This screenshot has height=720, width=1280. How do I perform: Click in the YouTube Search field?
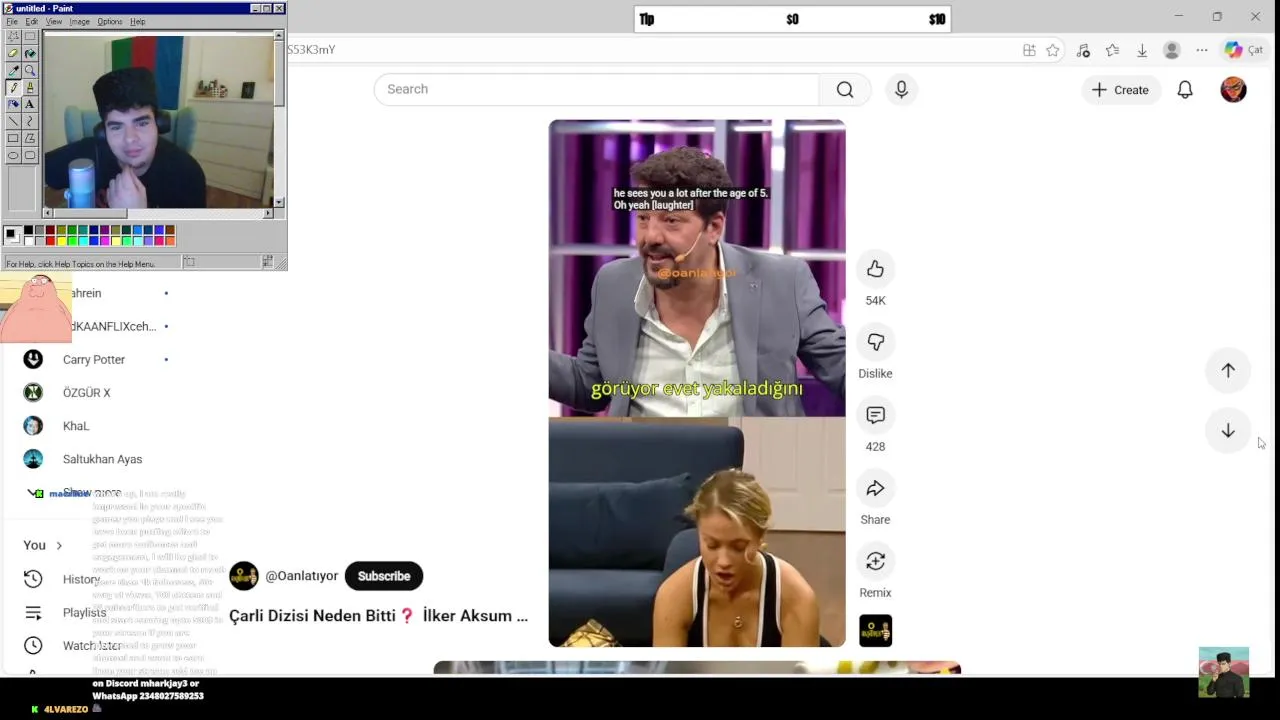tap(597, 90)
